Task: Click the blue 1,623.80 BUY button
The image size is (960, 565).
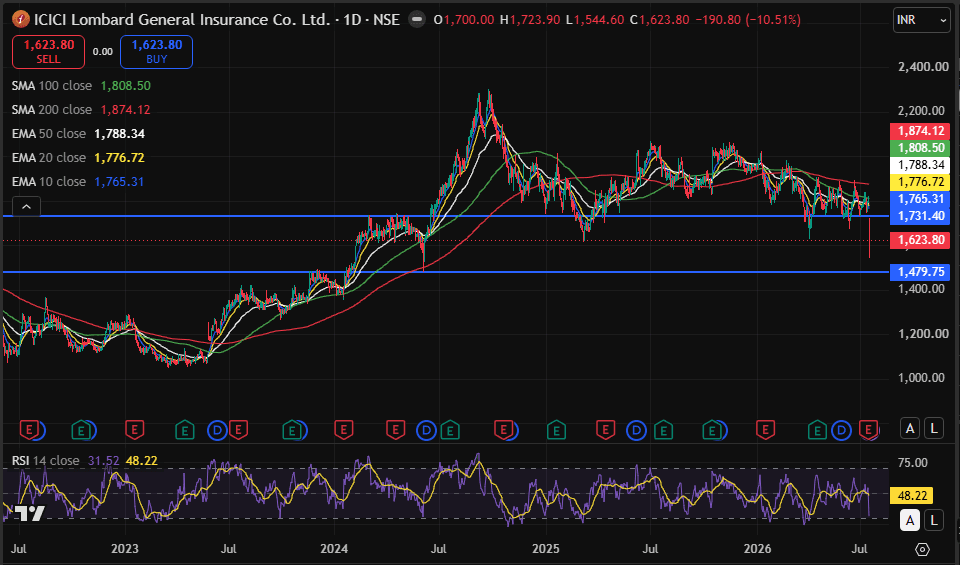Action: [156, 51]
